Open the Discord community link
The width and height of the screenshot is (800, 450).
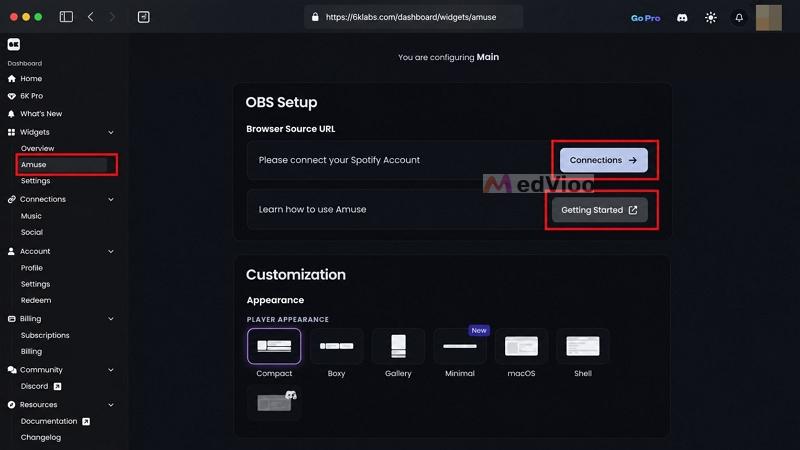(x=34, y=387)
